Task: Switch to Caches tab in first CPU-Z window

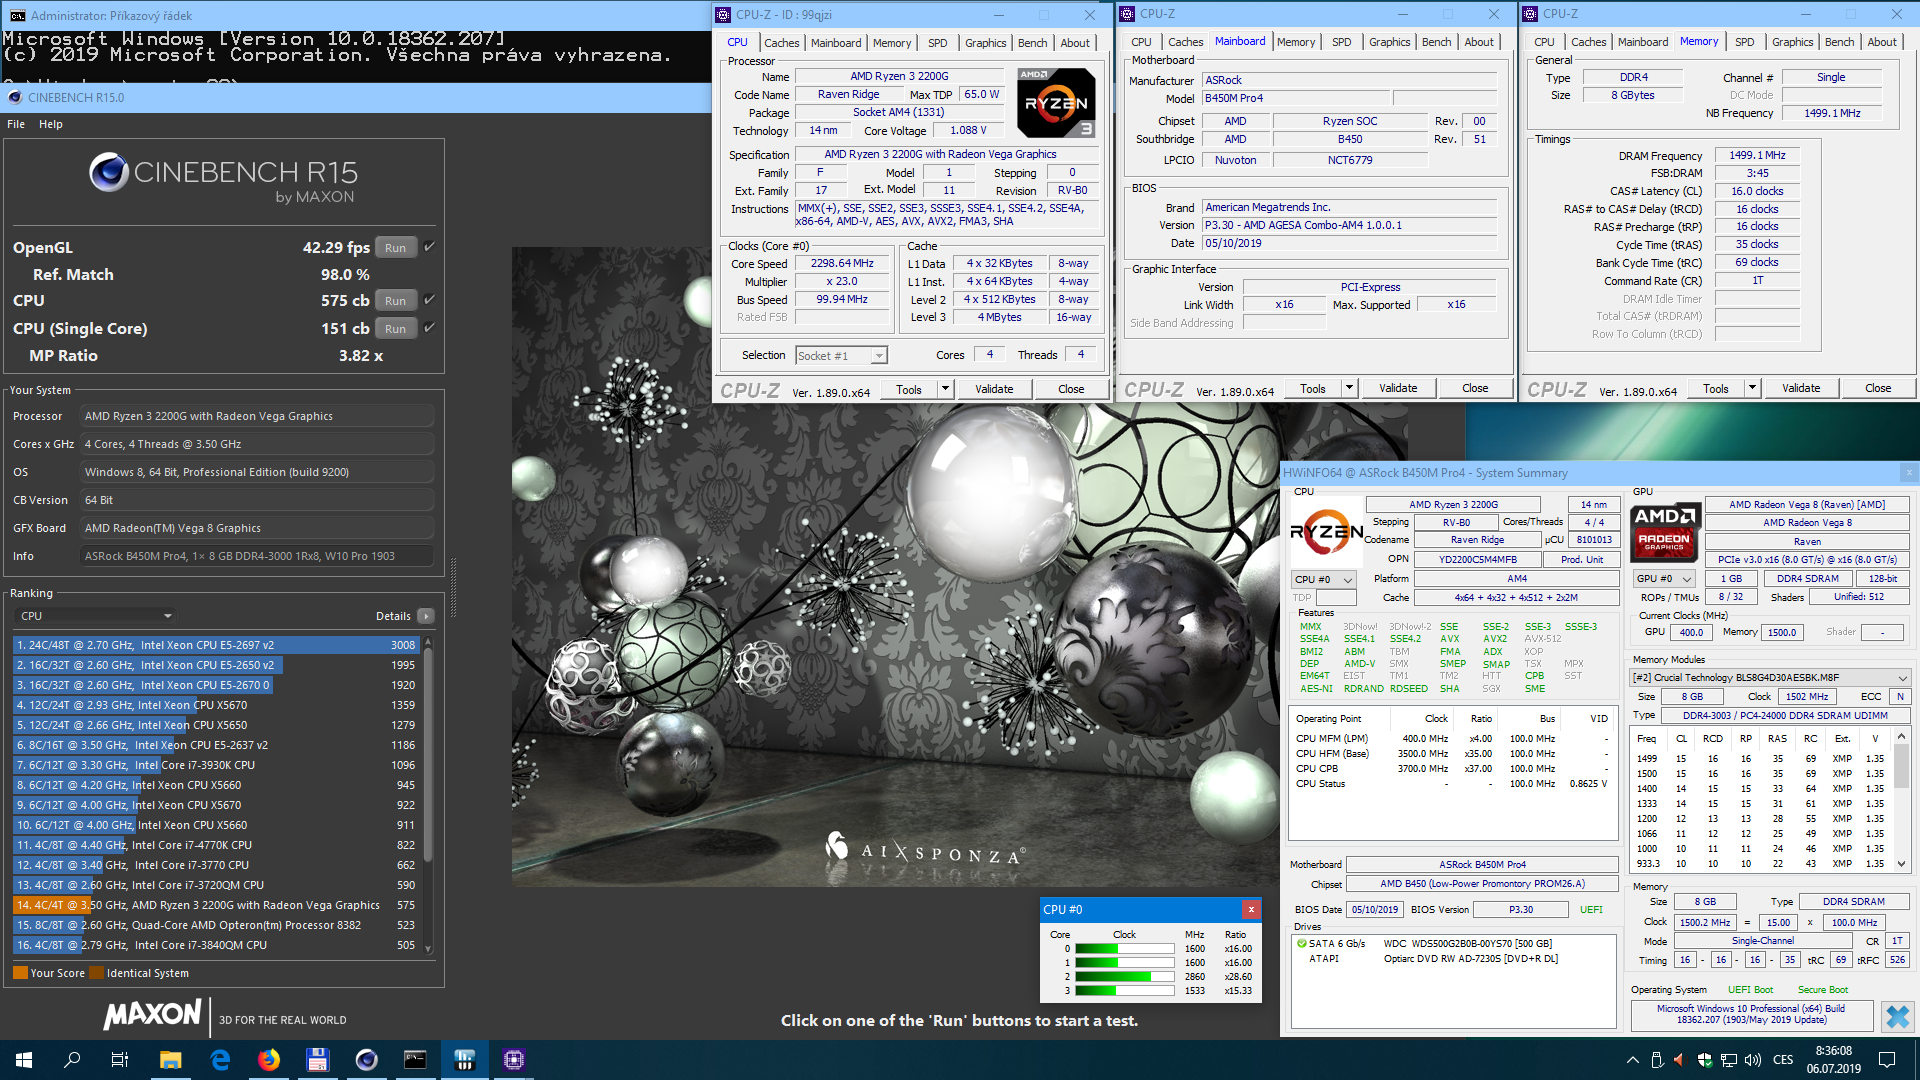Action: click(x=781, y=43)
